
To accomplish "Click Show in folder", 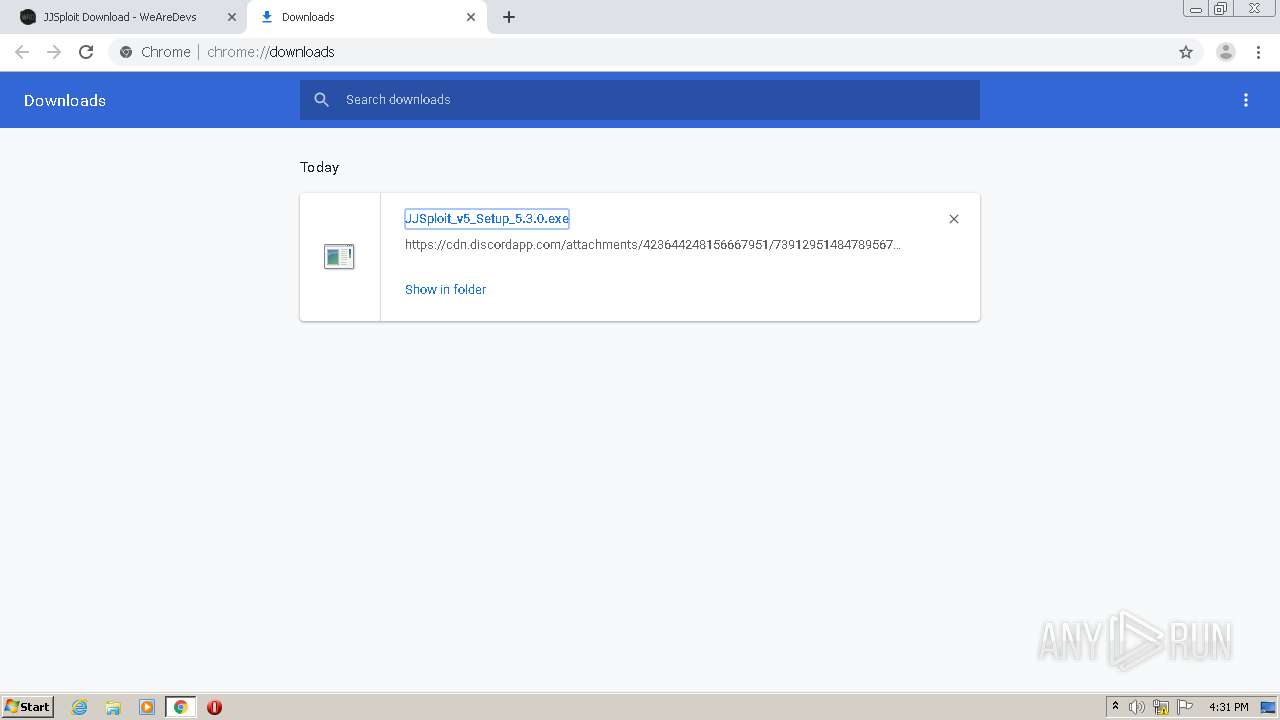I will (445, 289).
